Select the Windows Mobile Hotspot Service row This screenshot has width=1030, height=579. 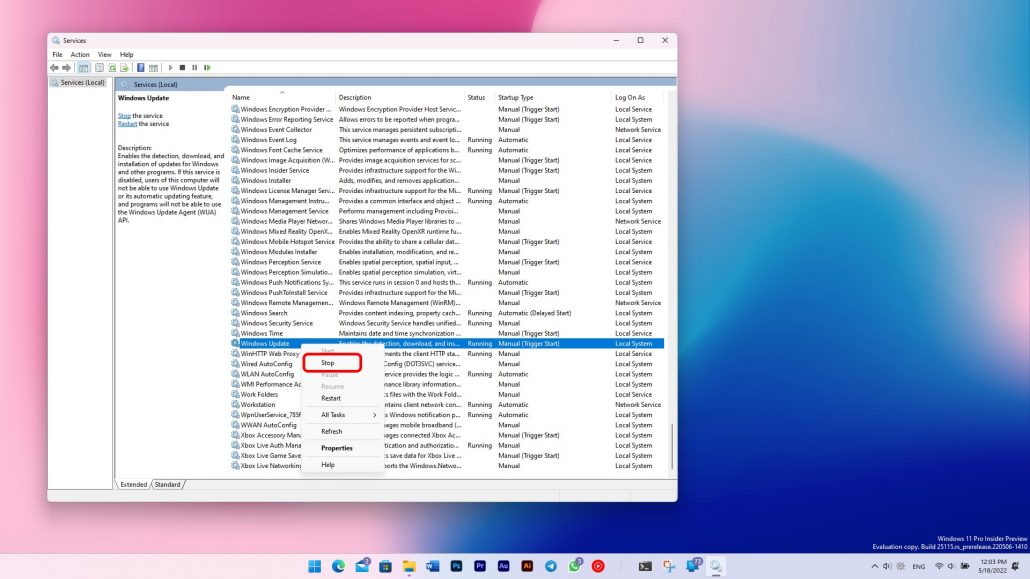pos(447,242)
